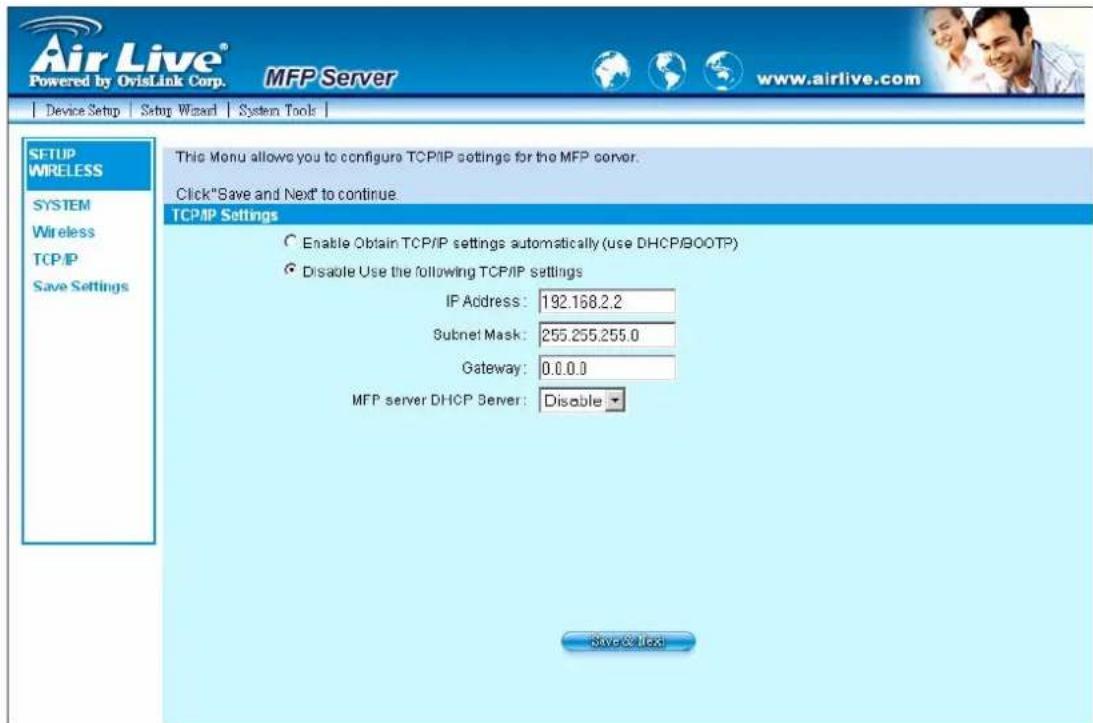This screenshot has height=723, width=1093.
Task: Click the Subnet Mask input field
Action: [x=606, y=335]
